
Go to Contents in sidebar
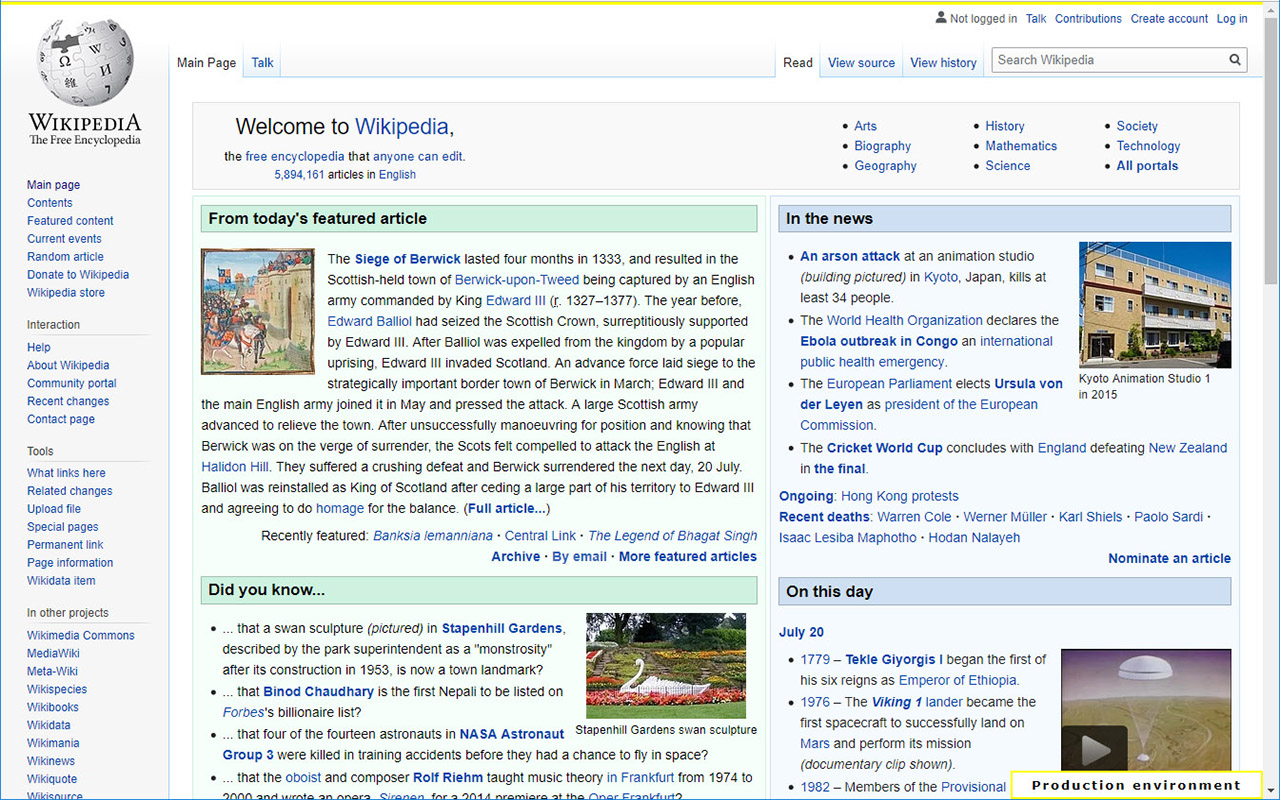pos(50,203)
